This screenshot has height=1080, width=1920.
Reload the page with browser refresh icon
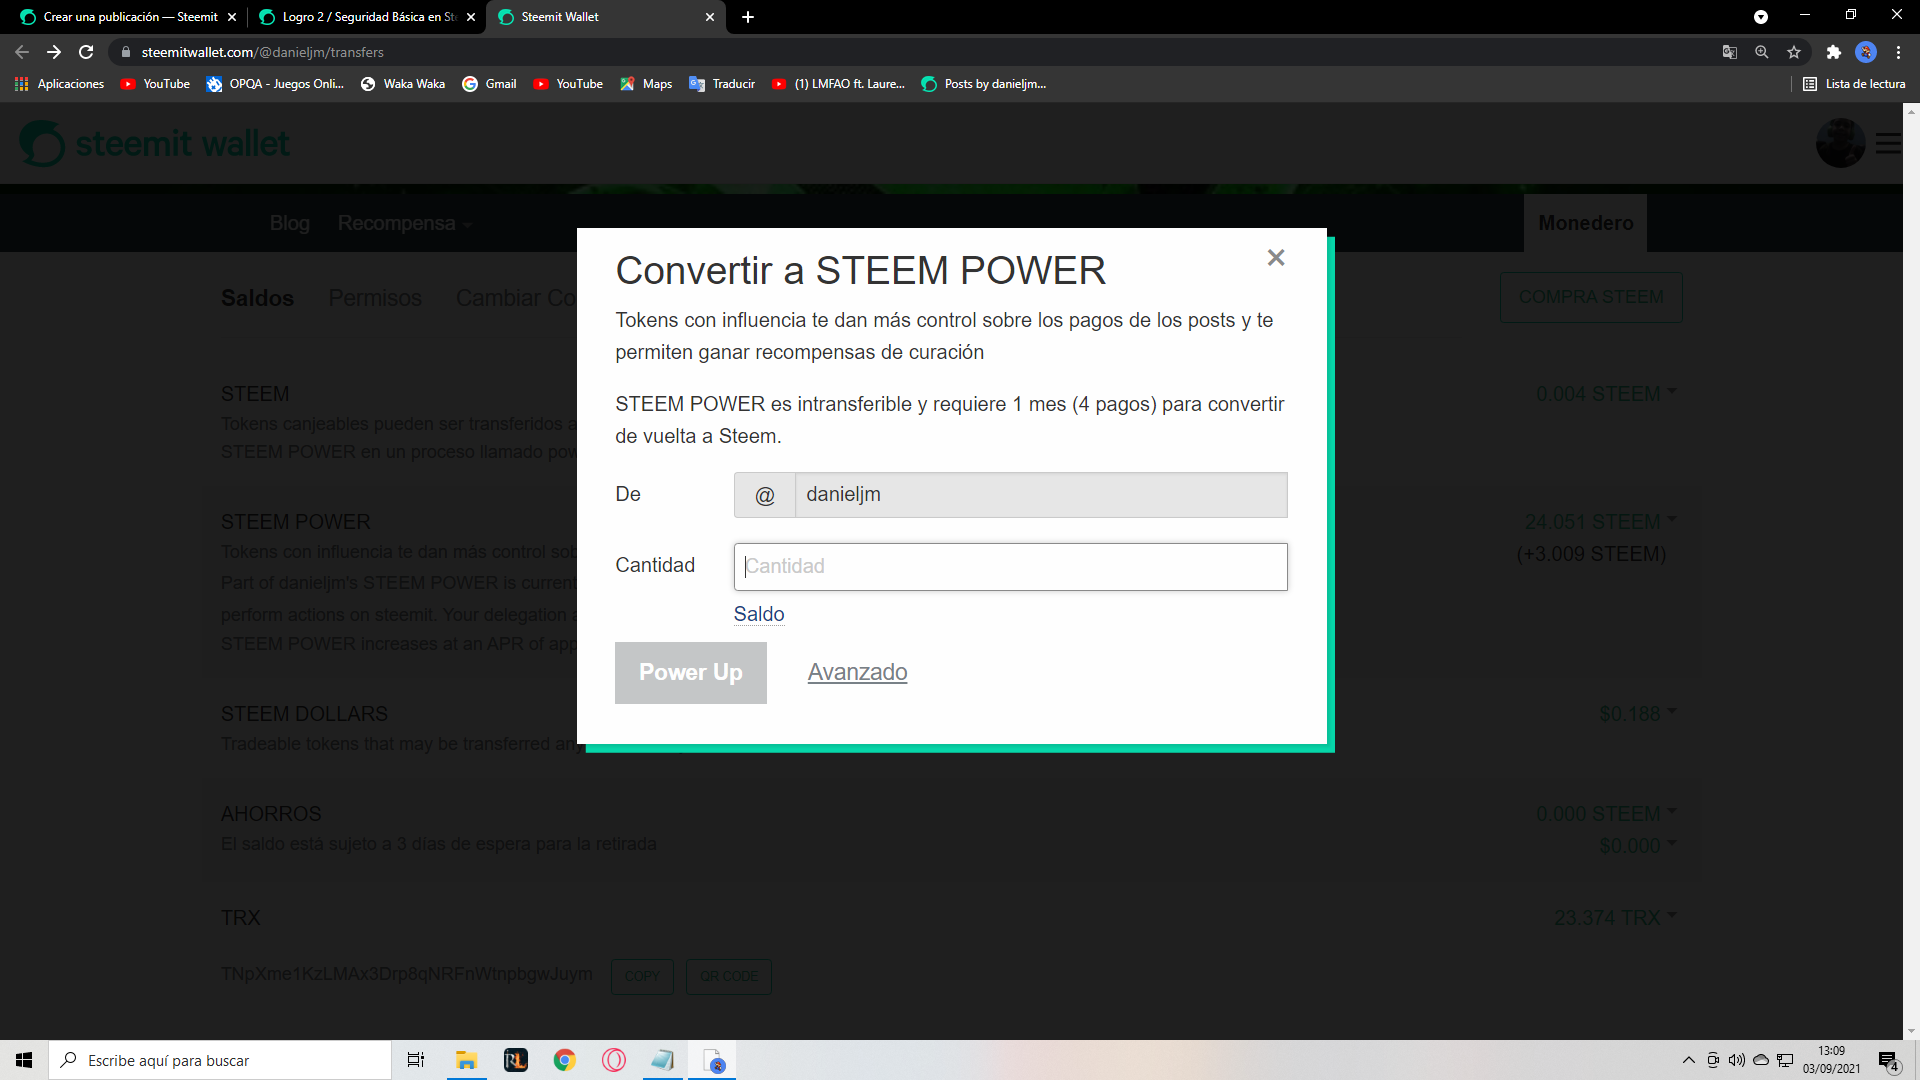tap(86, 52)
